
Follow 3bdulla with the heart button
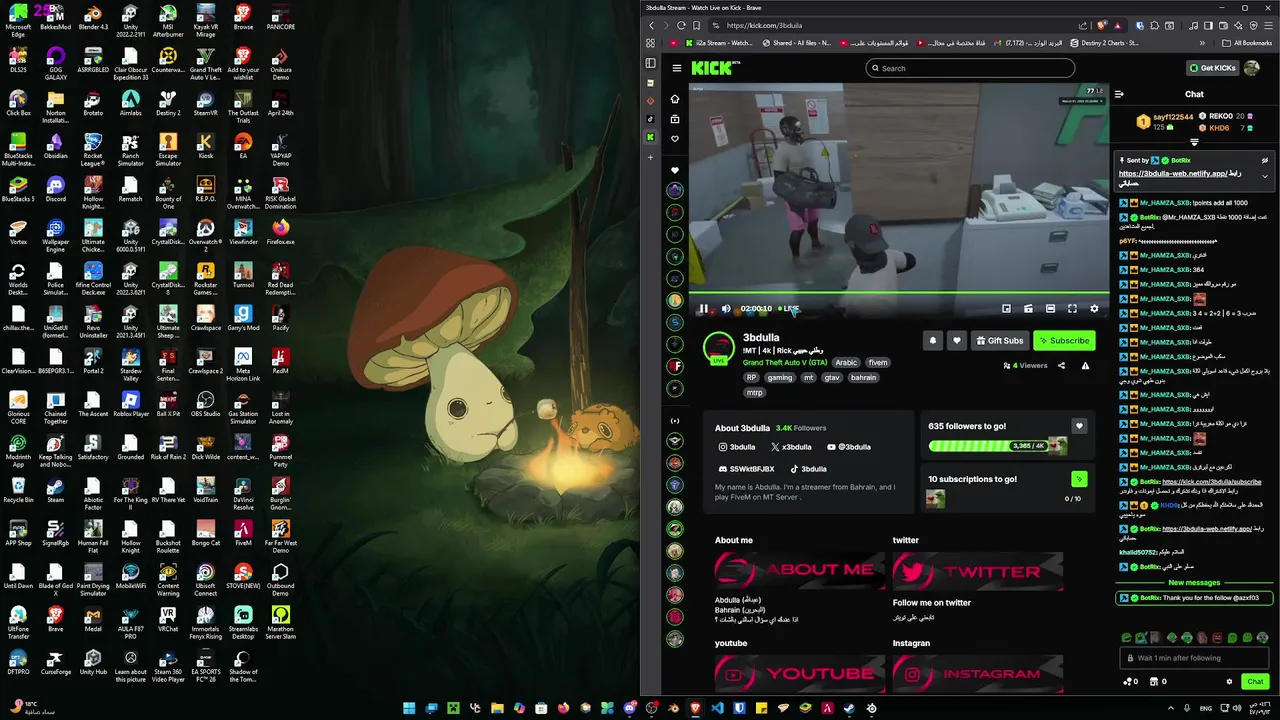point(957,341)
